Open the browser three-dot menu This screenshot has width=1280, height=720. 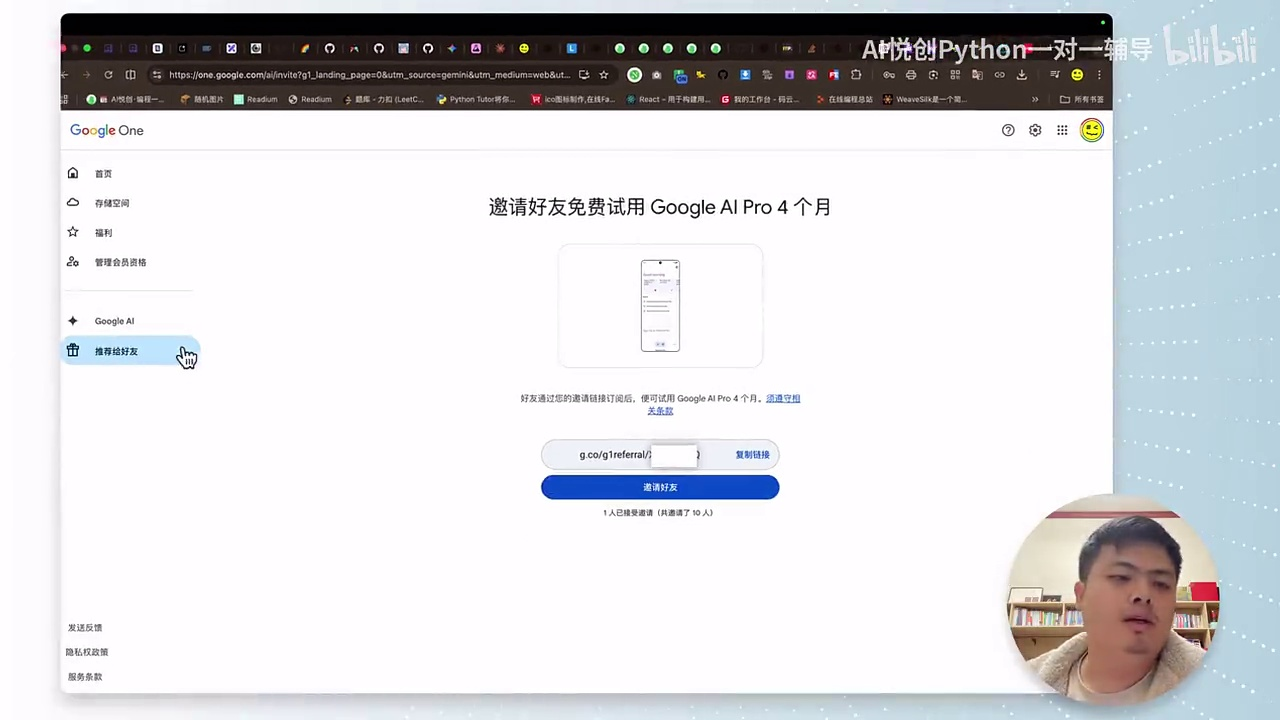click(x=1099, y=75)
